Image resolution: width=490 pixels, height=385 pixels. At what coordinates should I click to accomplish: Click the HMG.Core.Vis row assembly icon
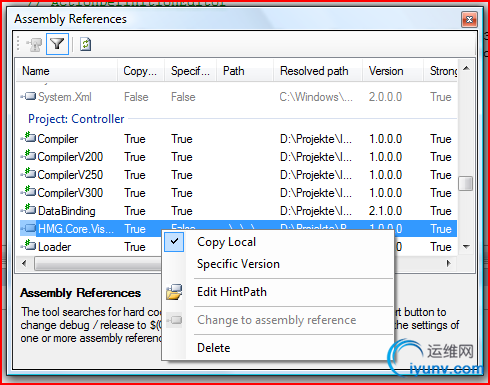pyautogui.click(x=29, y=228)
